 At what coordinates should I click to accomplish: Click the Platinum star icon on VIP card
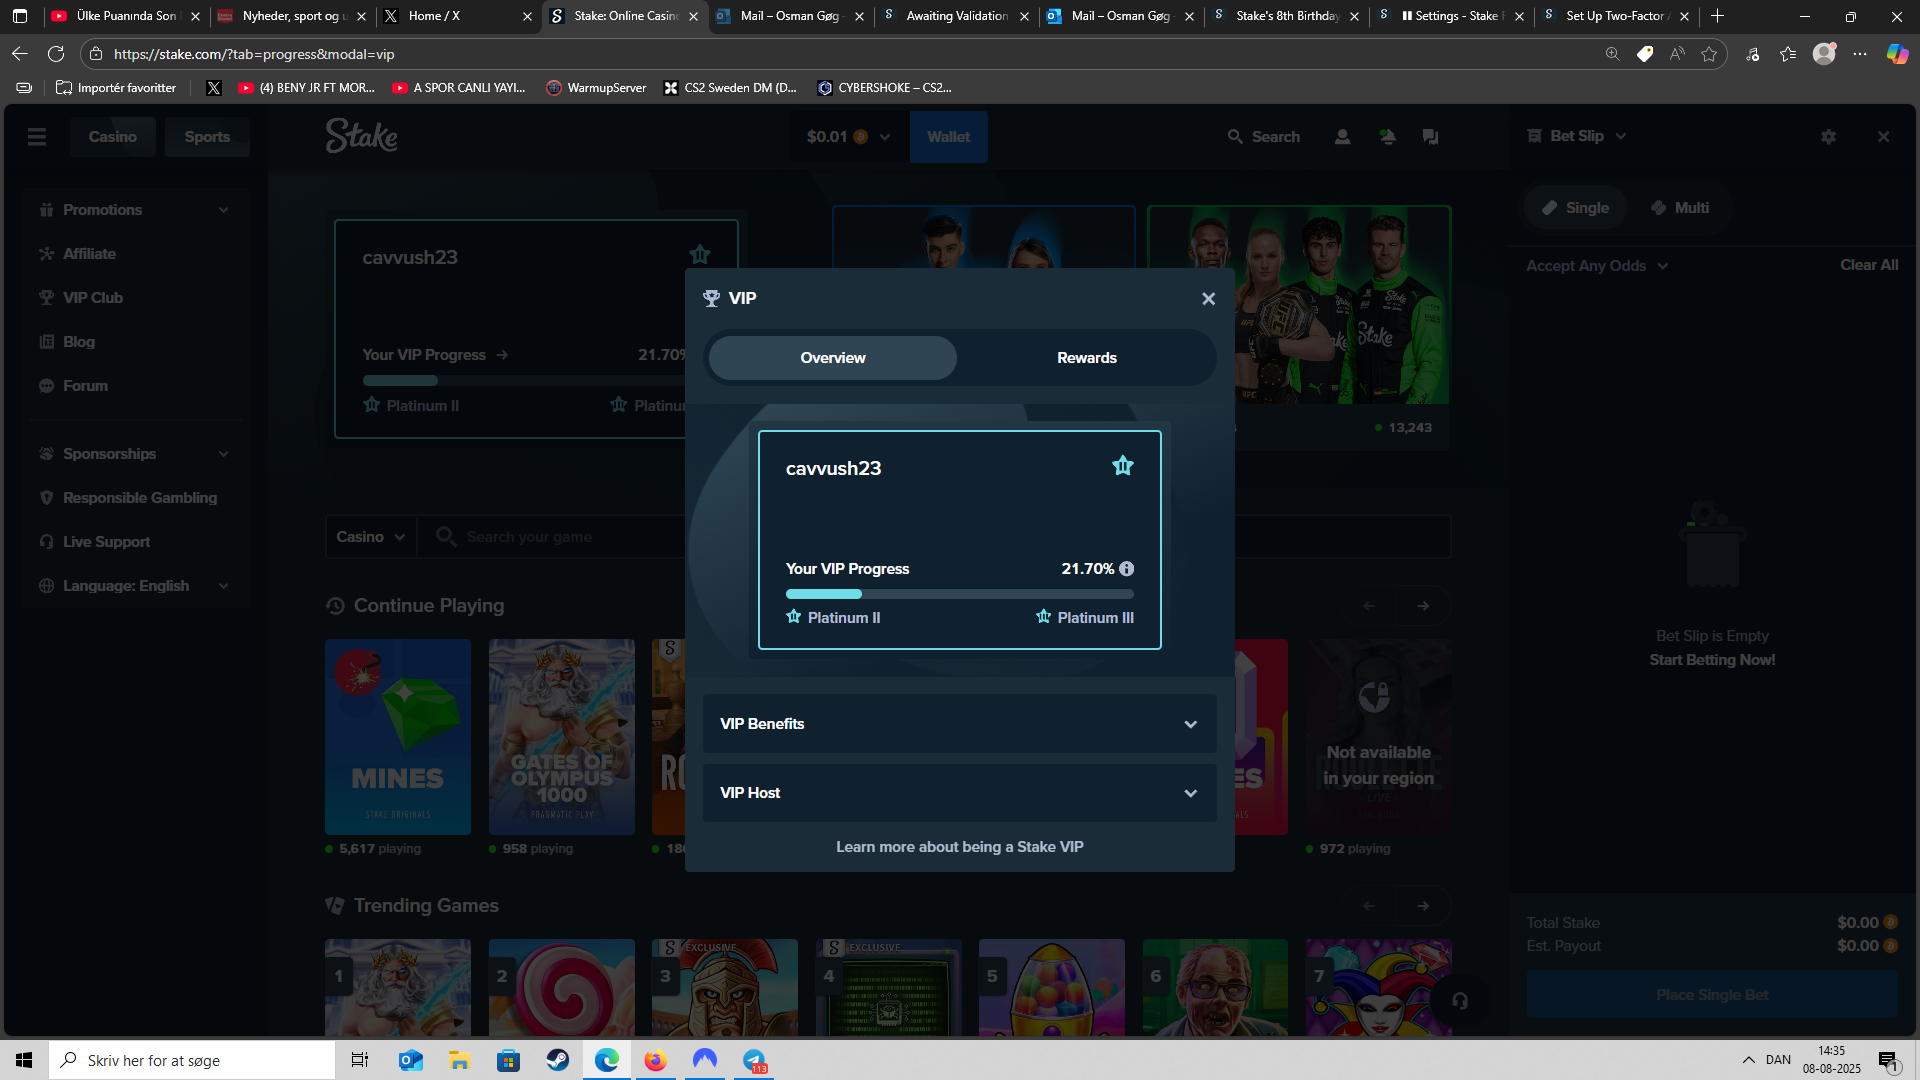tap(1123, 466)
